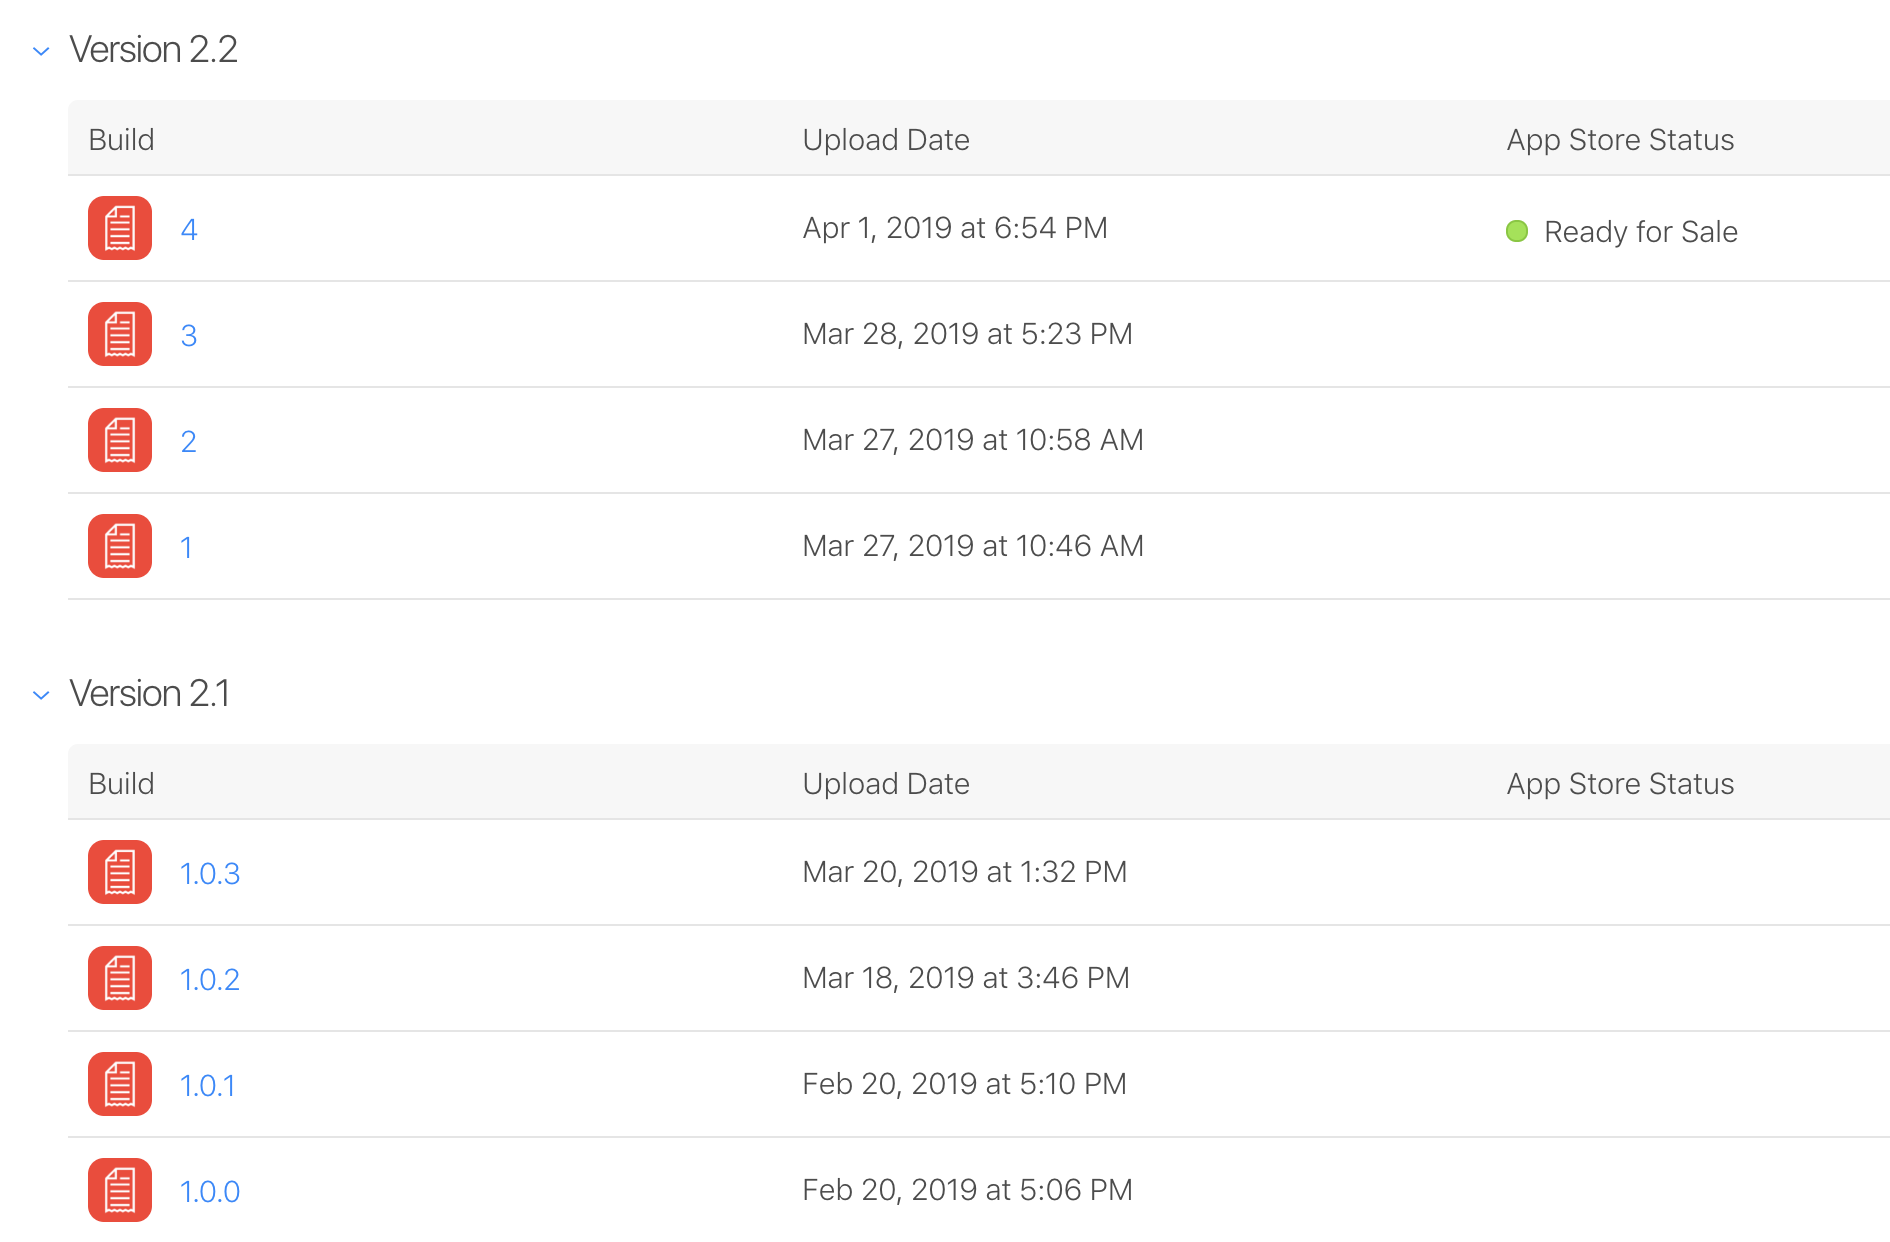
Task: Open build 1.0.3 link
Action: (x=210, y=874)
